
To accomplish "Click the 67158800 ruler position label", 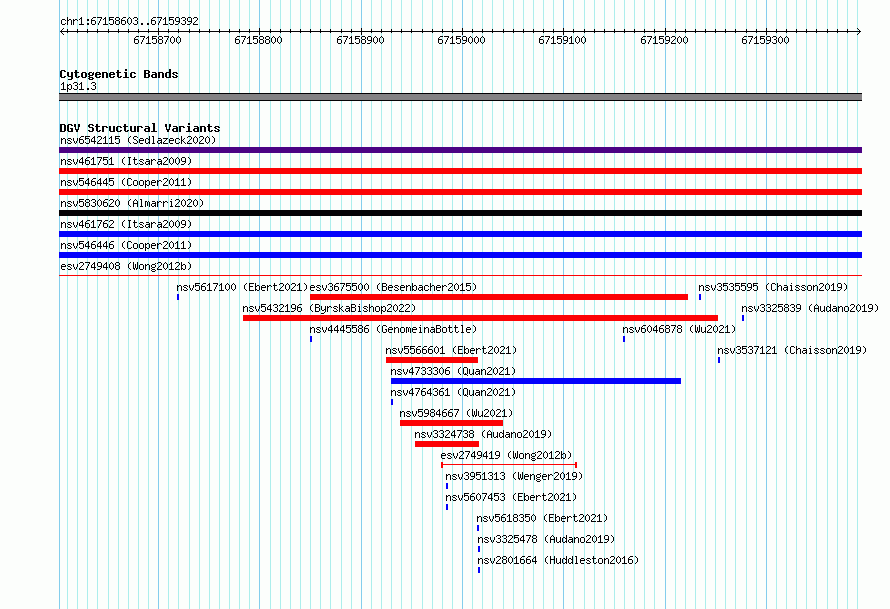I will [258, 40].
